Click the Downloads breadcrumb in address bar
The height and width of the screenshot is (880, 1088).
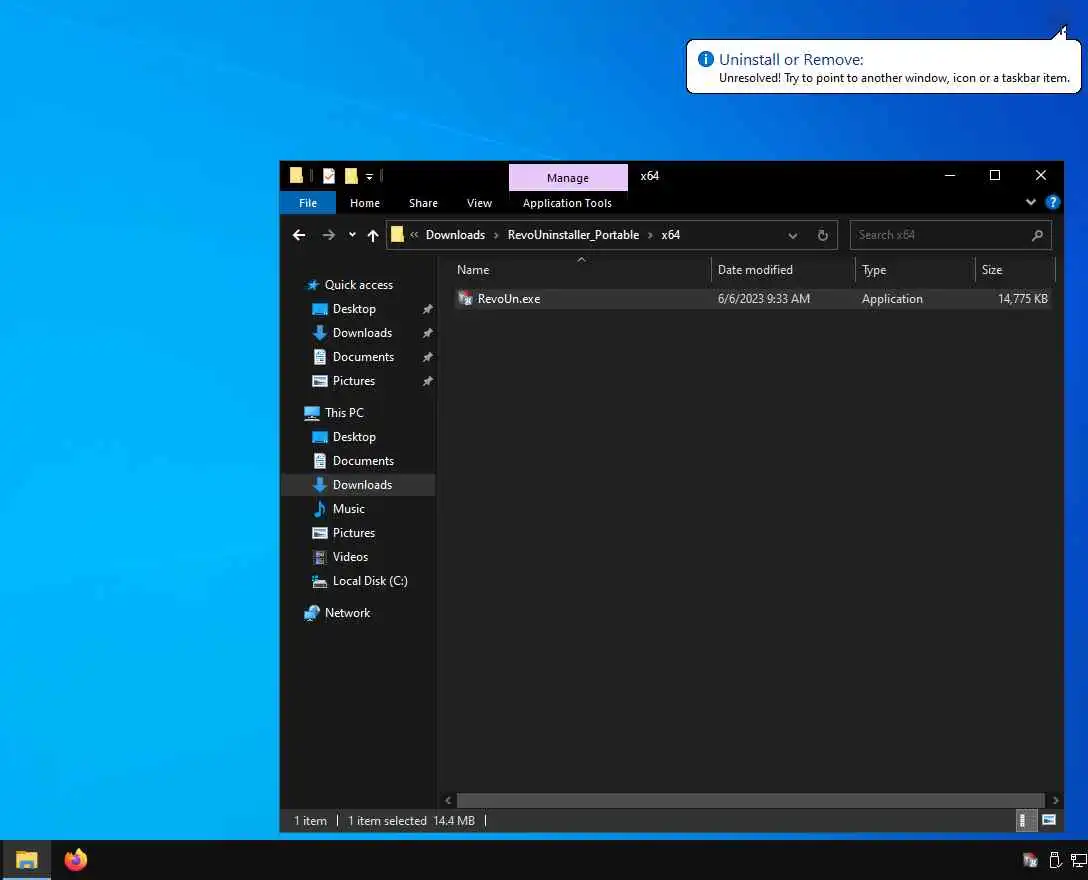[455, 235]
